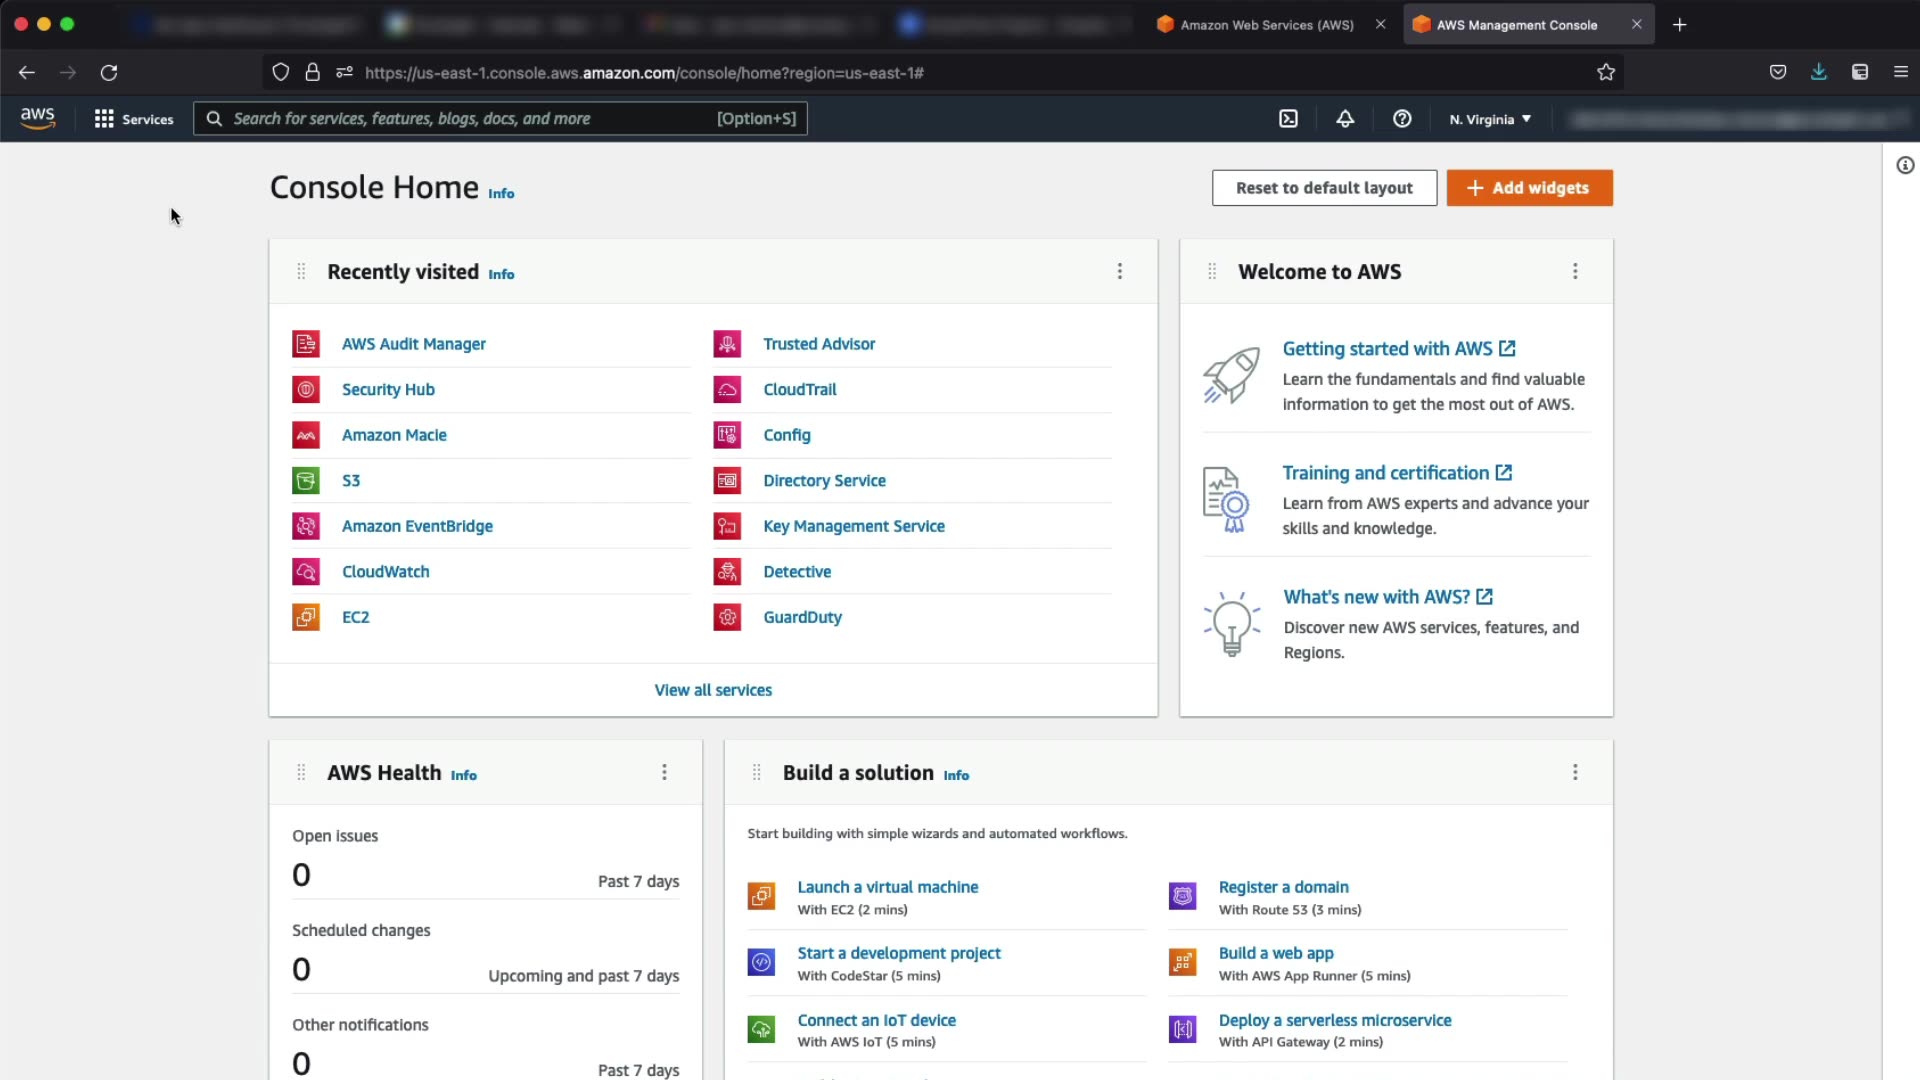Click the Add widgets button
This screenshot has width=1920, height=1080.
[1529, 188]
